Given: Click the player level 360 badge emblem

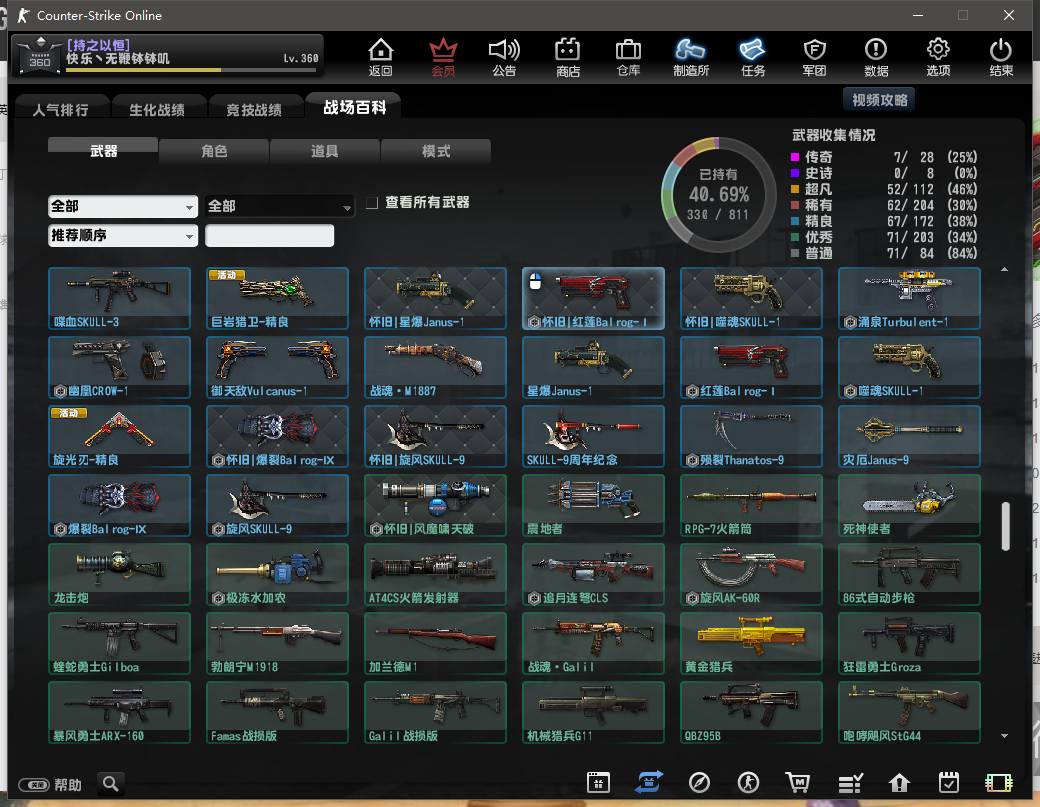Looking at the screenshot, I should click(x=39, y=56).
